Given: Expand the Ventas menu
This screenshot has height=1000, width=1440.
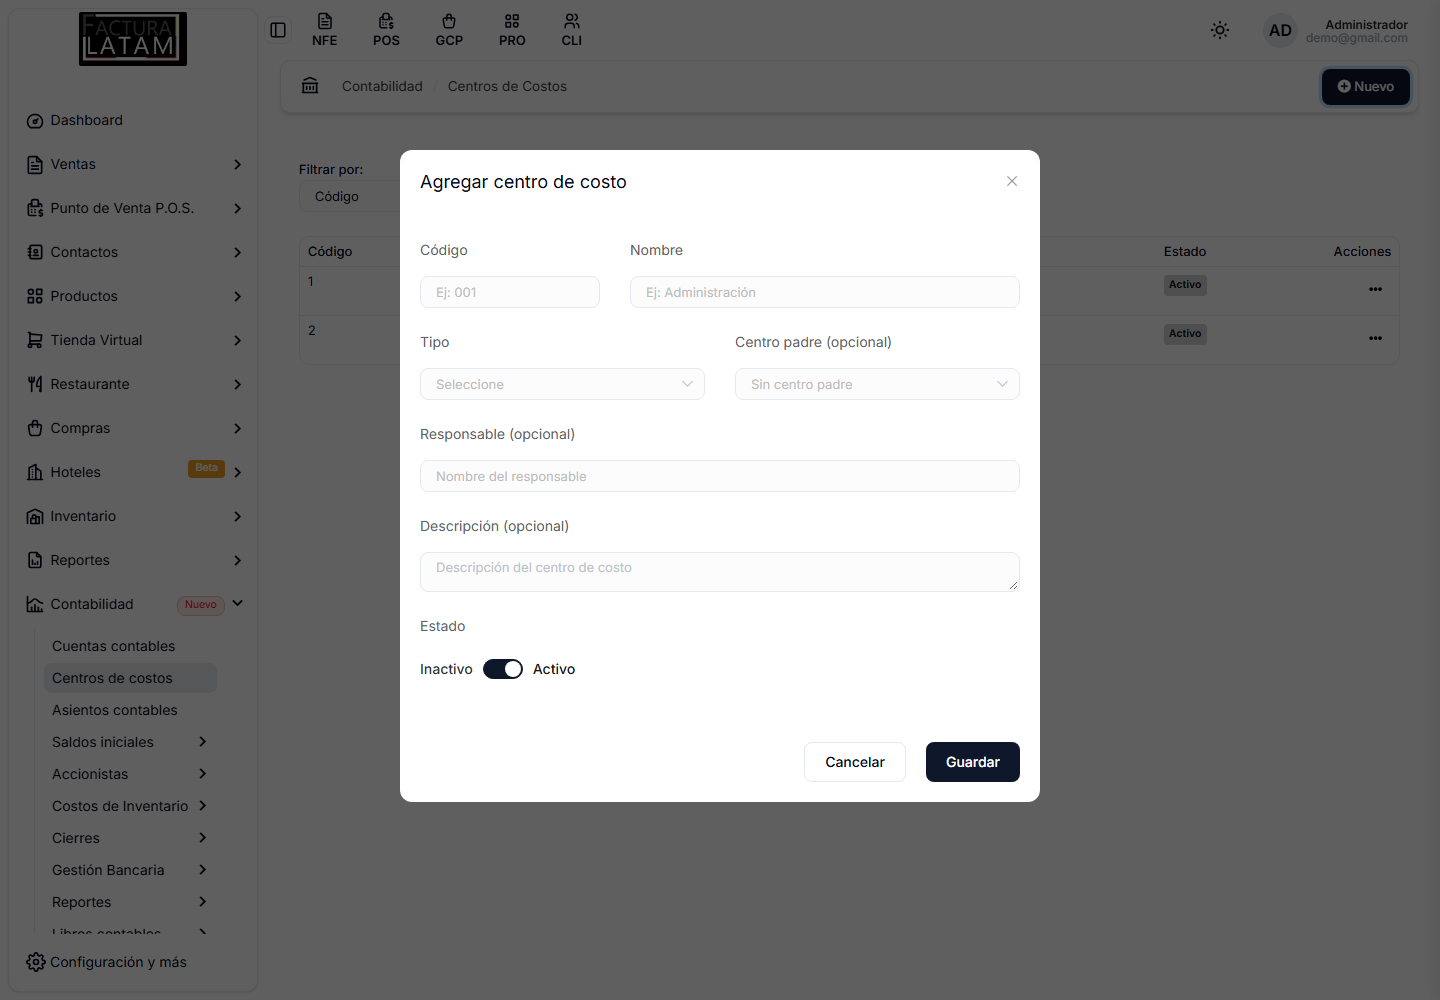Looking at the screenshot, I should tap(237, 164).
